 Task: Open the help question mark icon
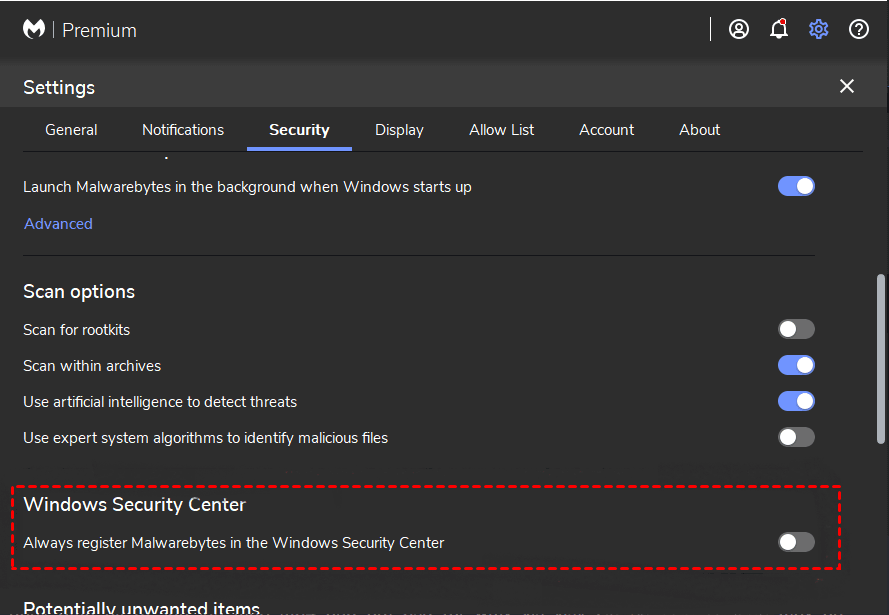click(859, 29)
